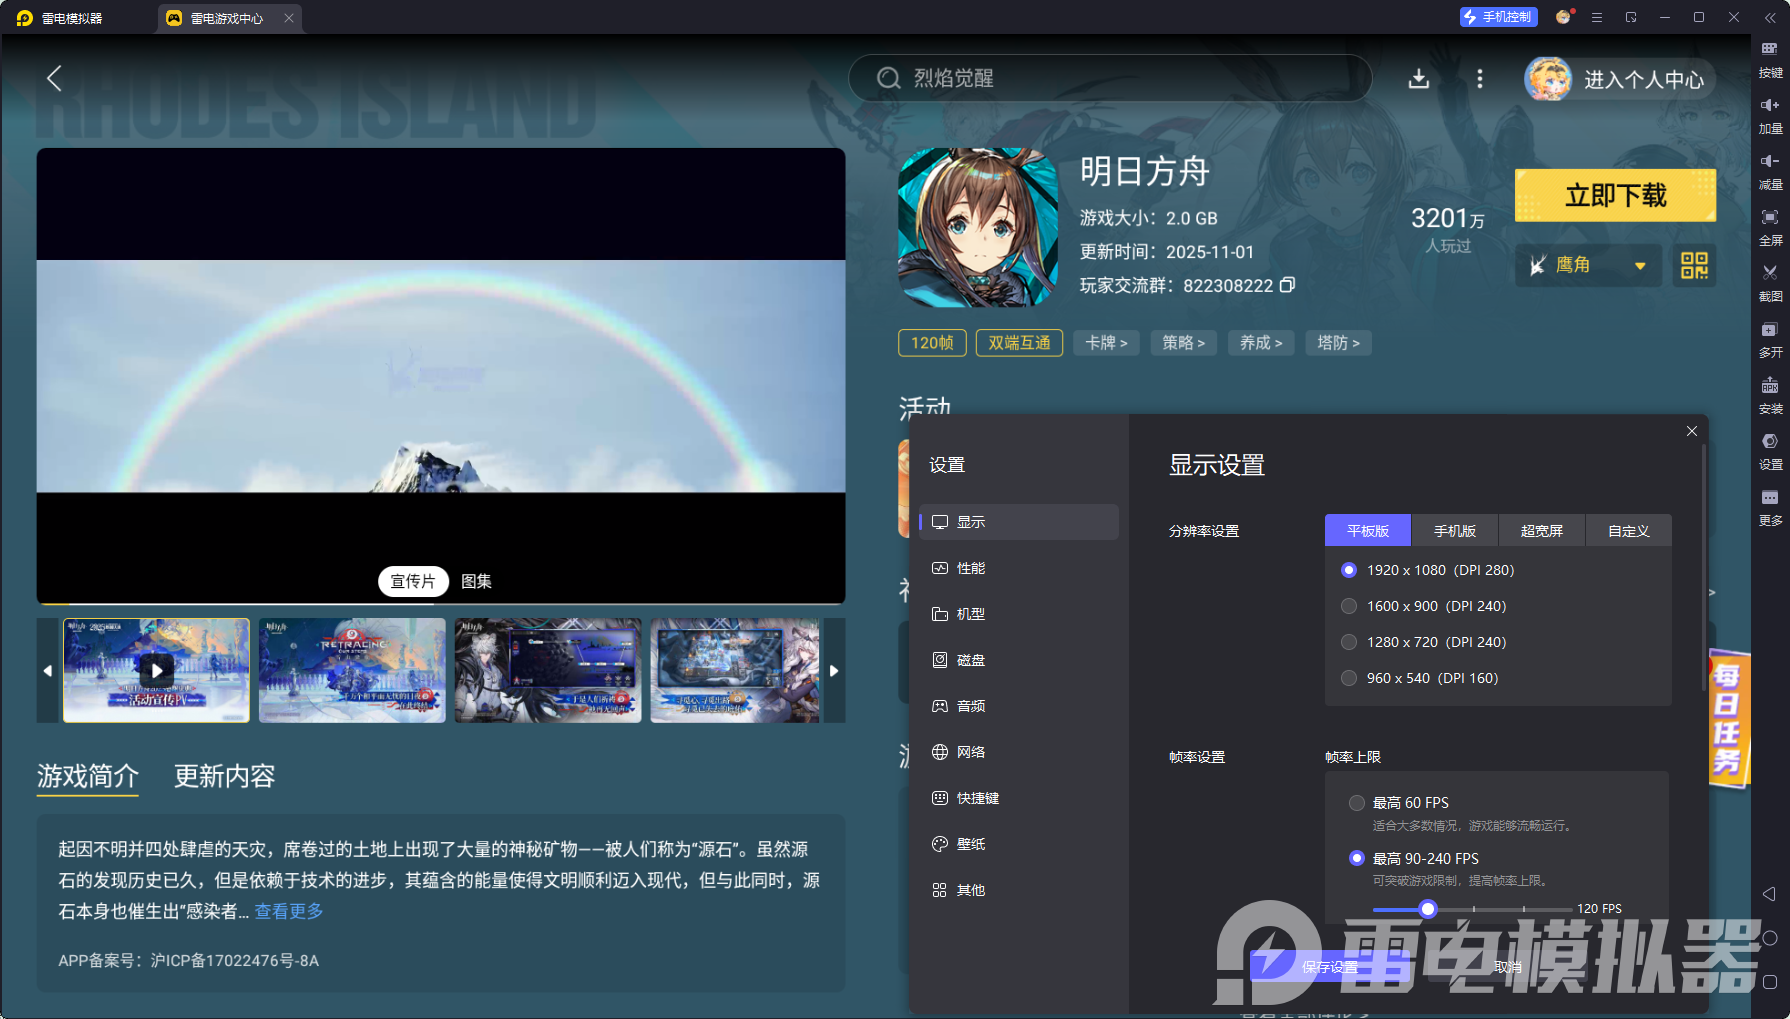Open the 鹰角 channel dropdown
This screenshot has height=1019, width=1790.
[x=1588, y=265]
